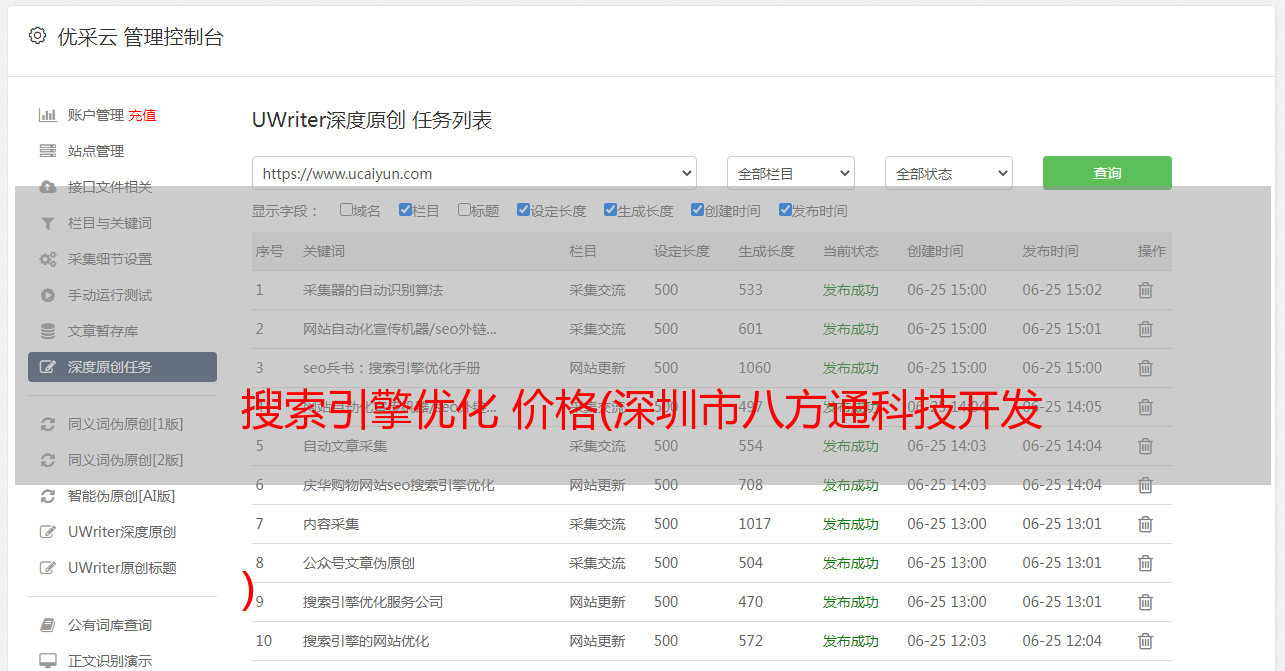Uncheck the 发布时间 checkbox
Viewport: 1285px width, 671px height.
coord(785,210)
